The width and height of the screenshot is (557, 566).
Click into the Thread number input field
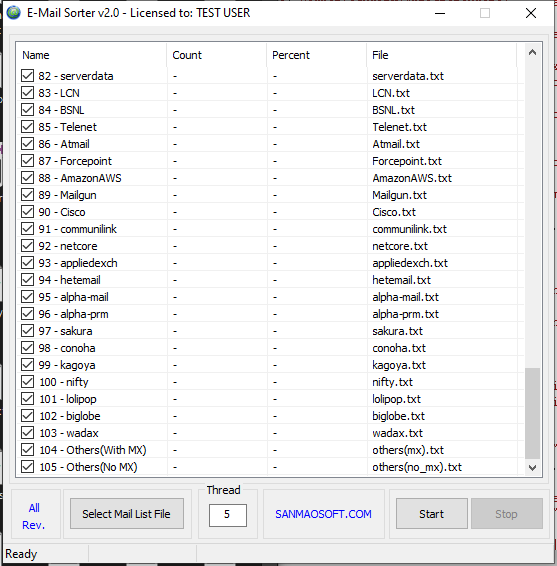(x=228, y=515)
